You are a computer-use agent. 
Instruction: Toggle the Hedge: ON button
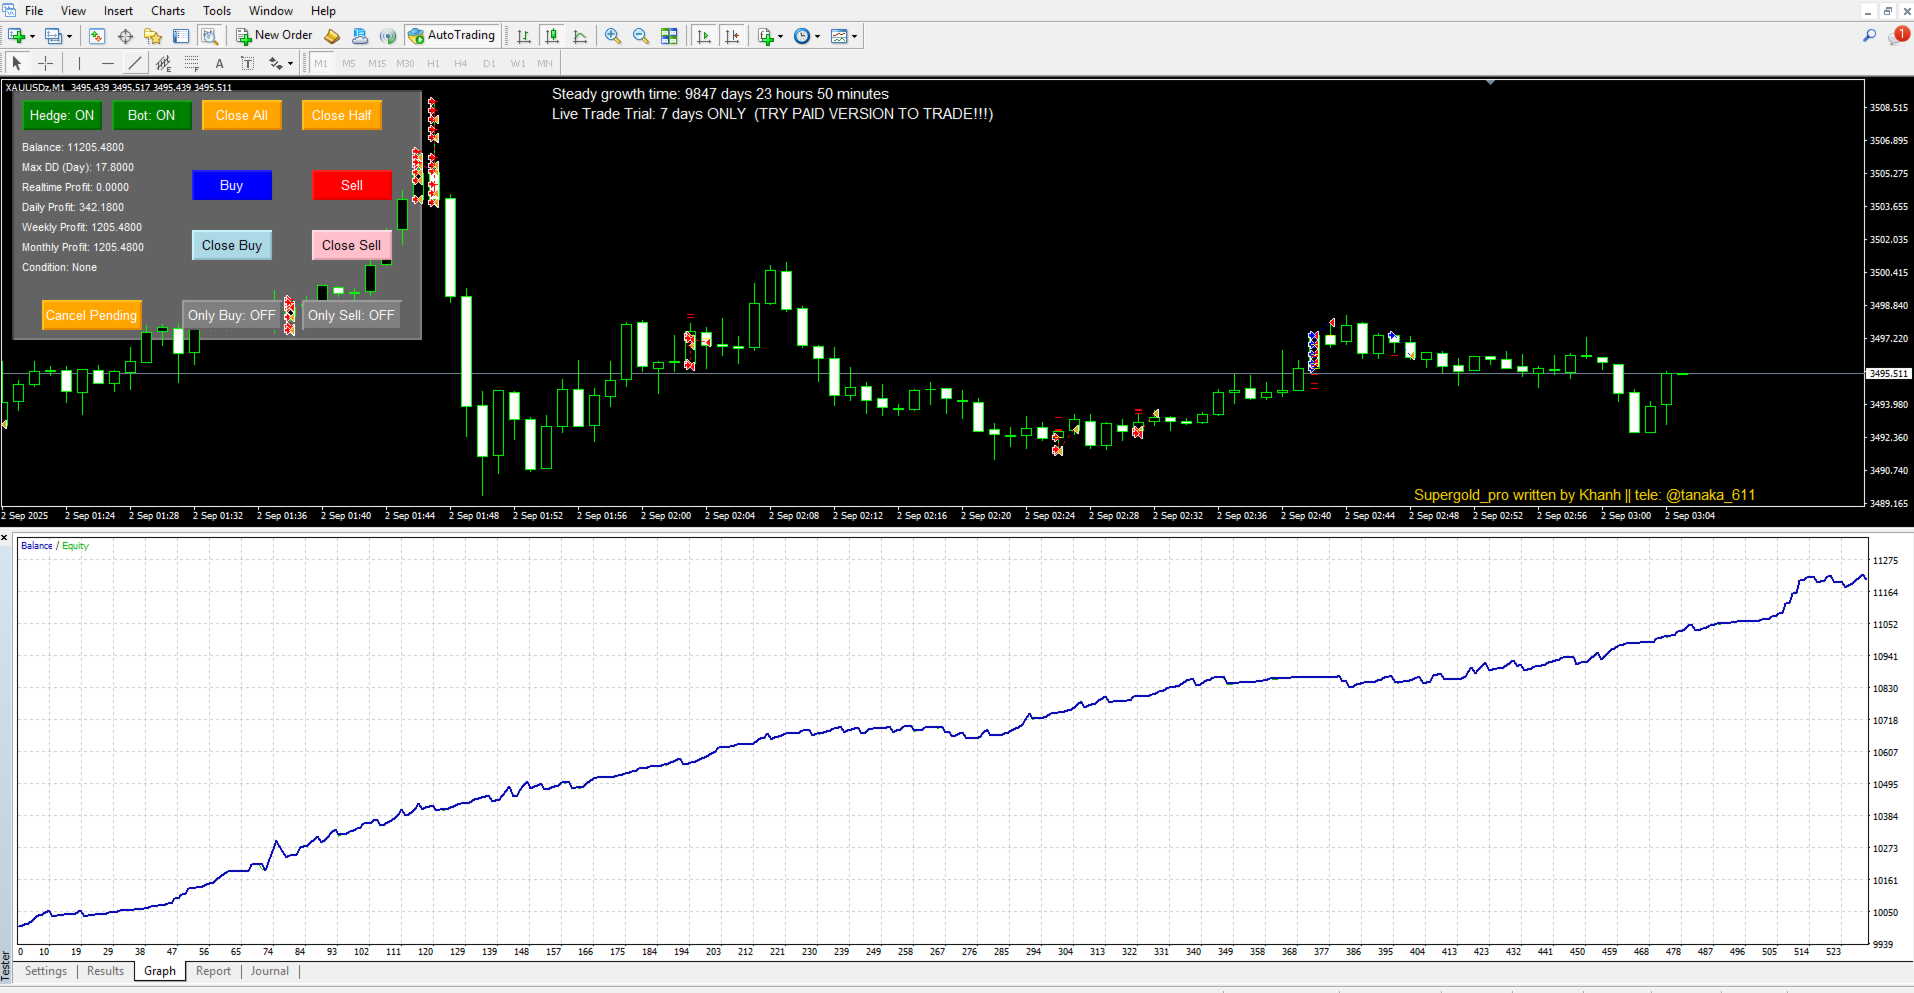coord(62,115)
